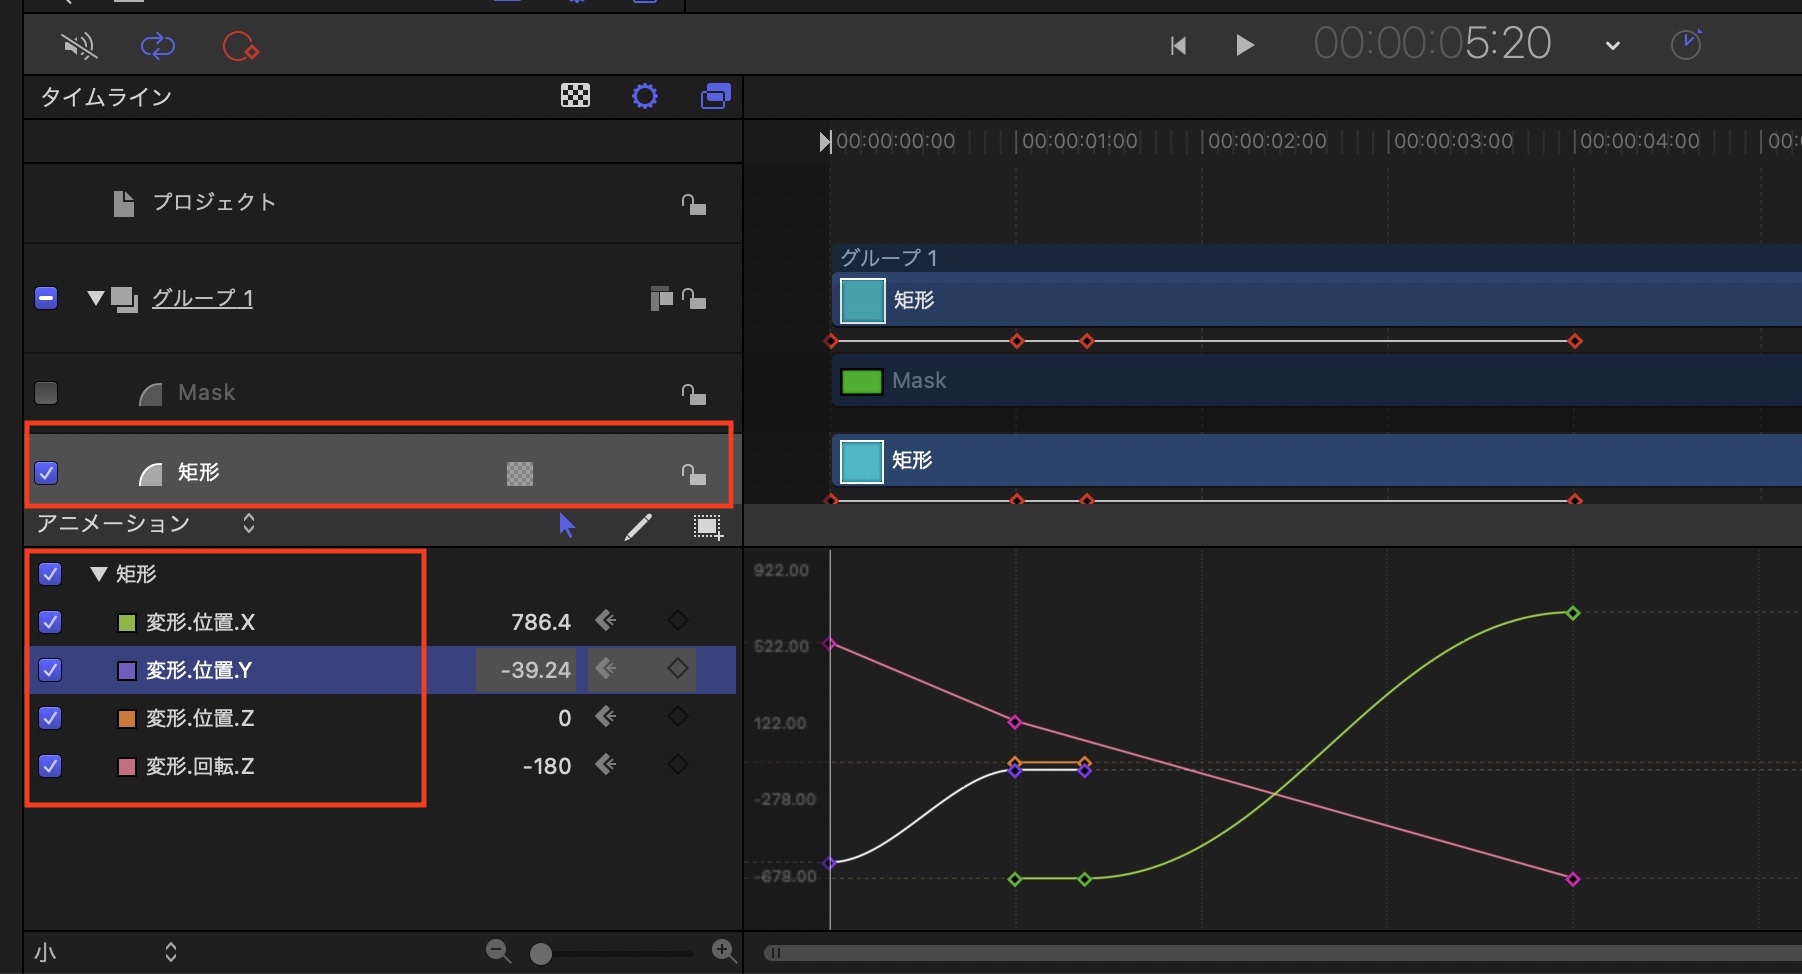
Task: Click the gear icon in timeline header
Action: (645, 96)
